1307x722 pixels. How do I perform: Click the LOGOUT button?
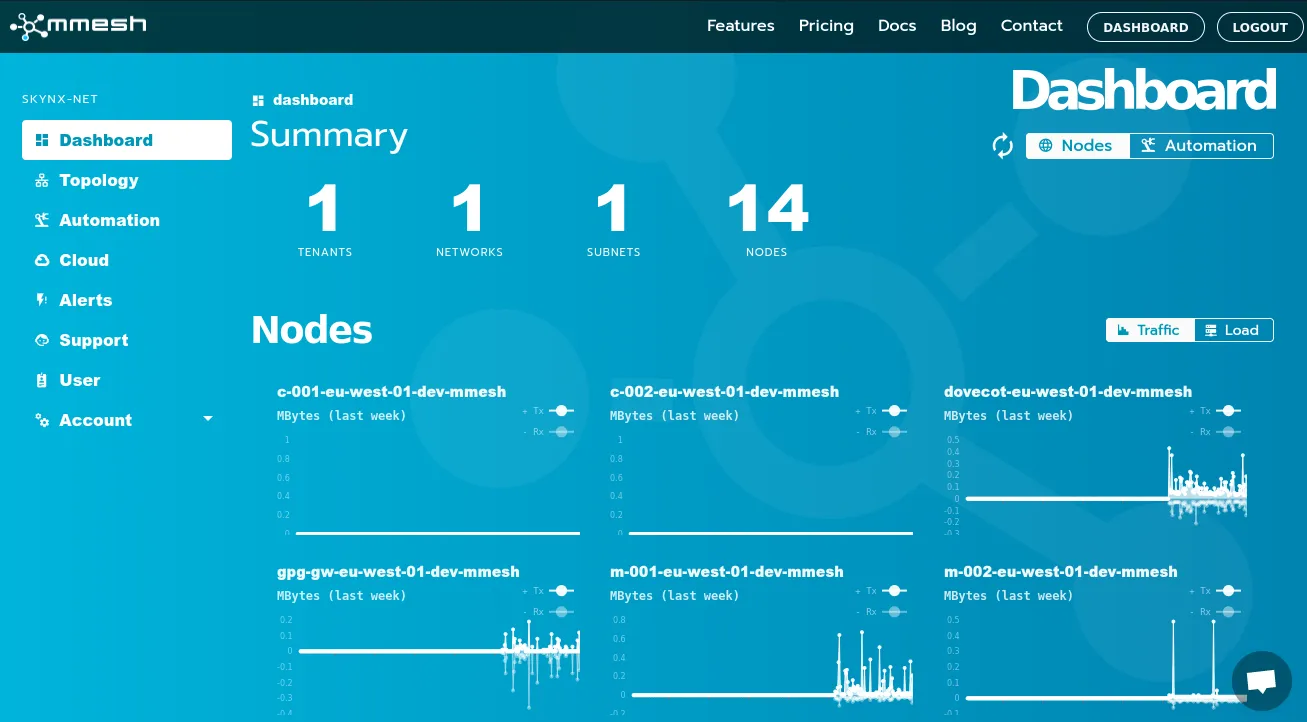(x=1259, y=27)
